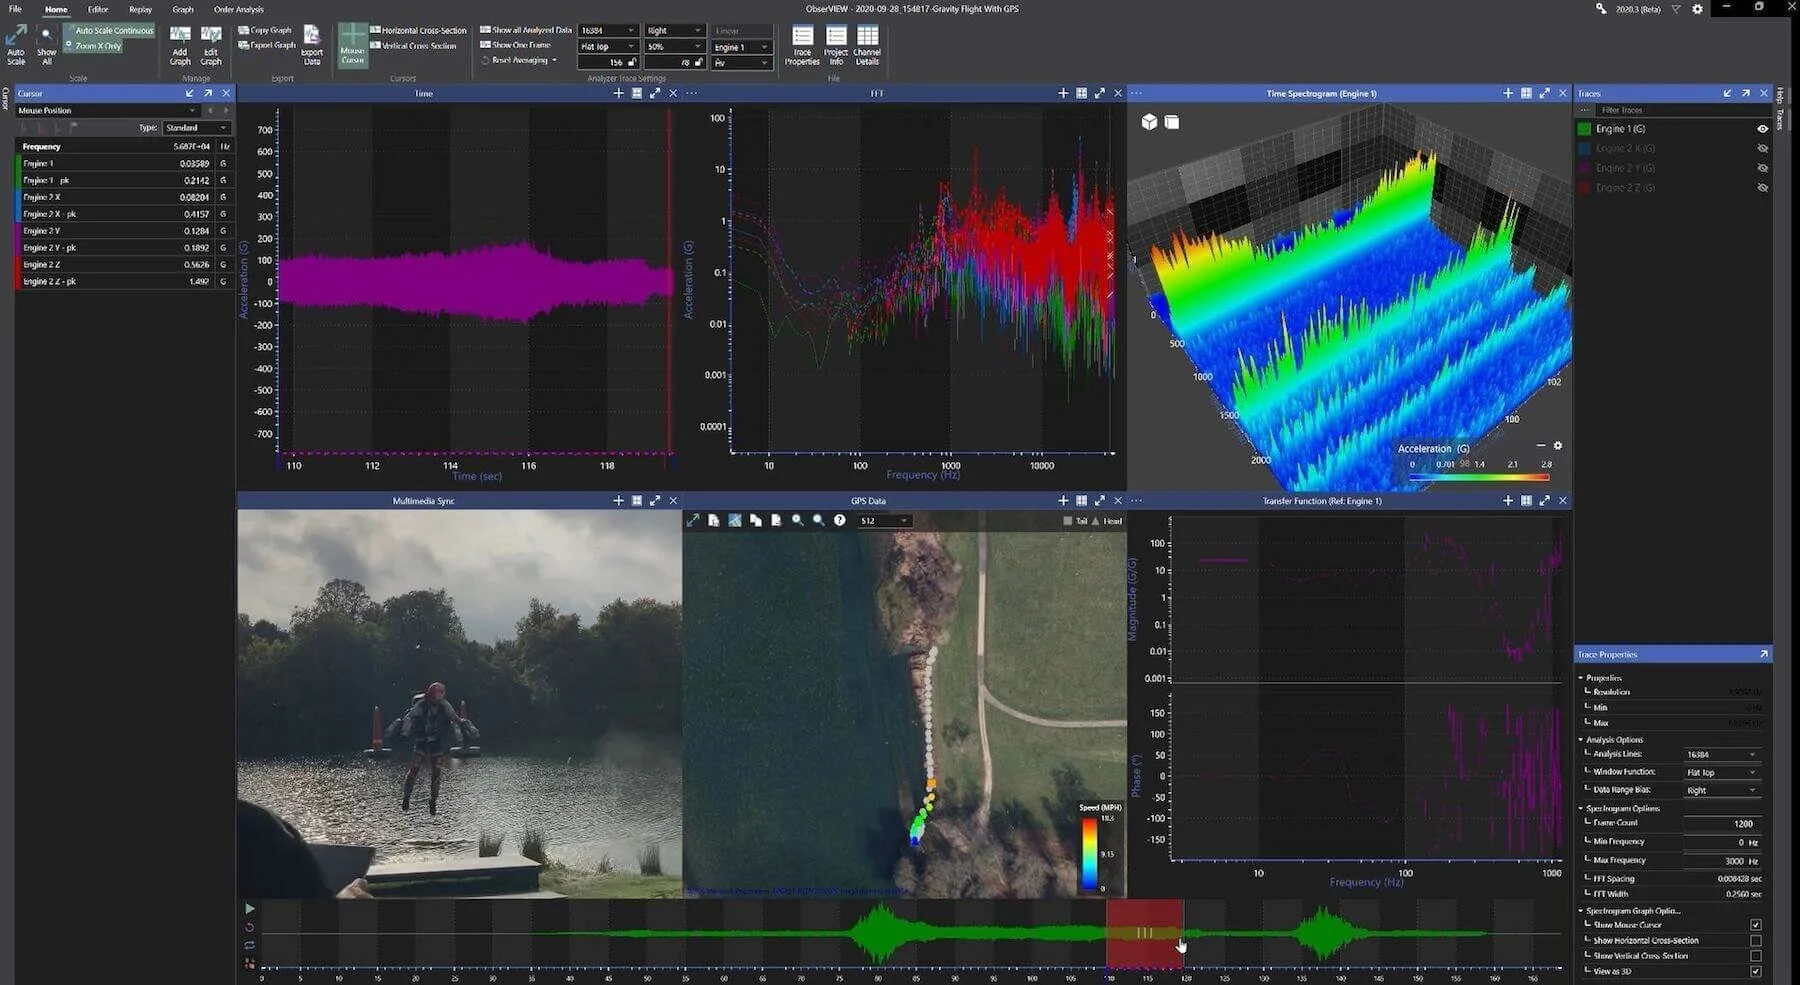Screen dimensions: 1800x985
Task: Collapse the Spectrogram Options section
Action: coord(1581,808)
